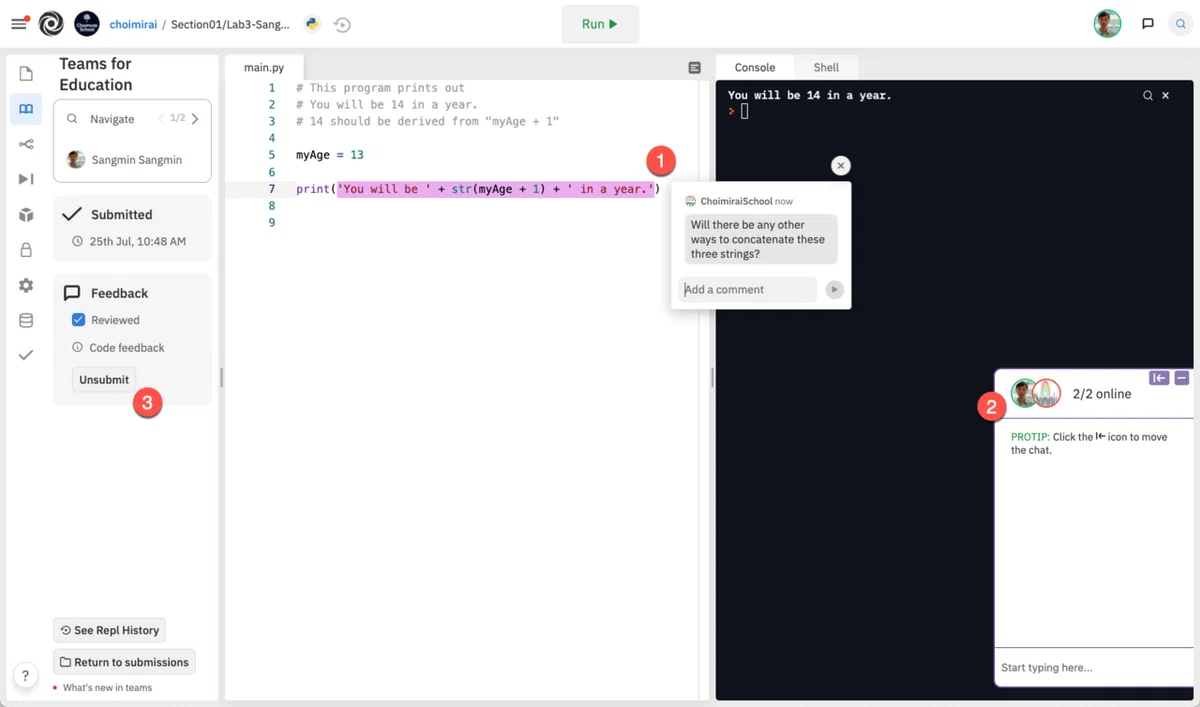Click the editor comments panel icon
The height and width of the screenshot is (707, 1200).
coord(695,68)
